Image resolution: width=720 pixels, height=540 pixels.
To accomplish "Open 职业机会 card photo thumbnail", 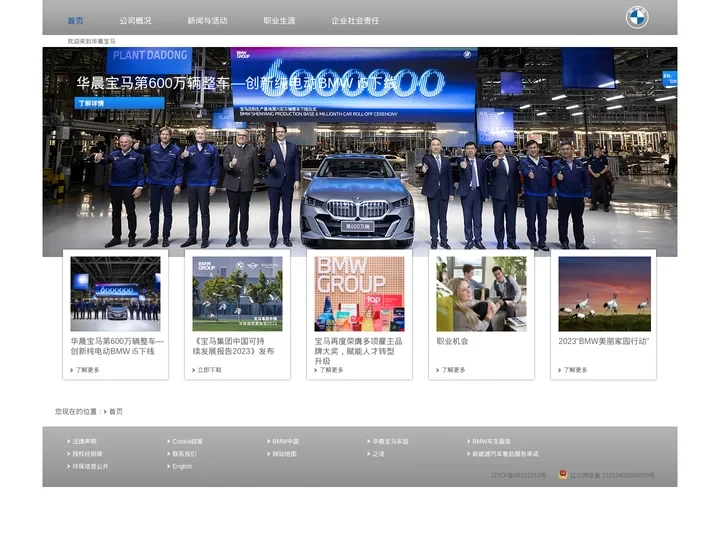I will 481,294.
